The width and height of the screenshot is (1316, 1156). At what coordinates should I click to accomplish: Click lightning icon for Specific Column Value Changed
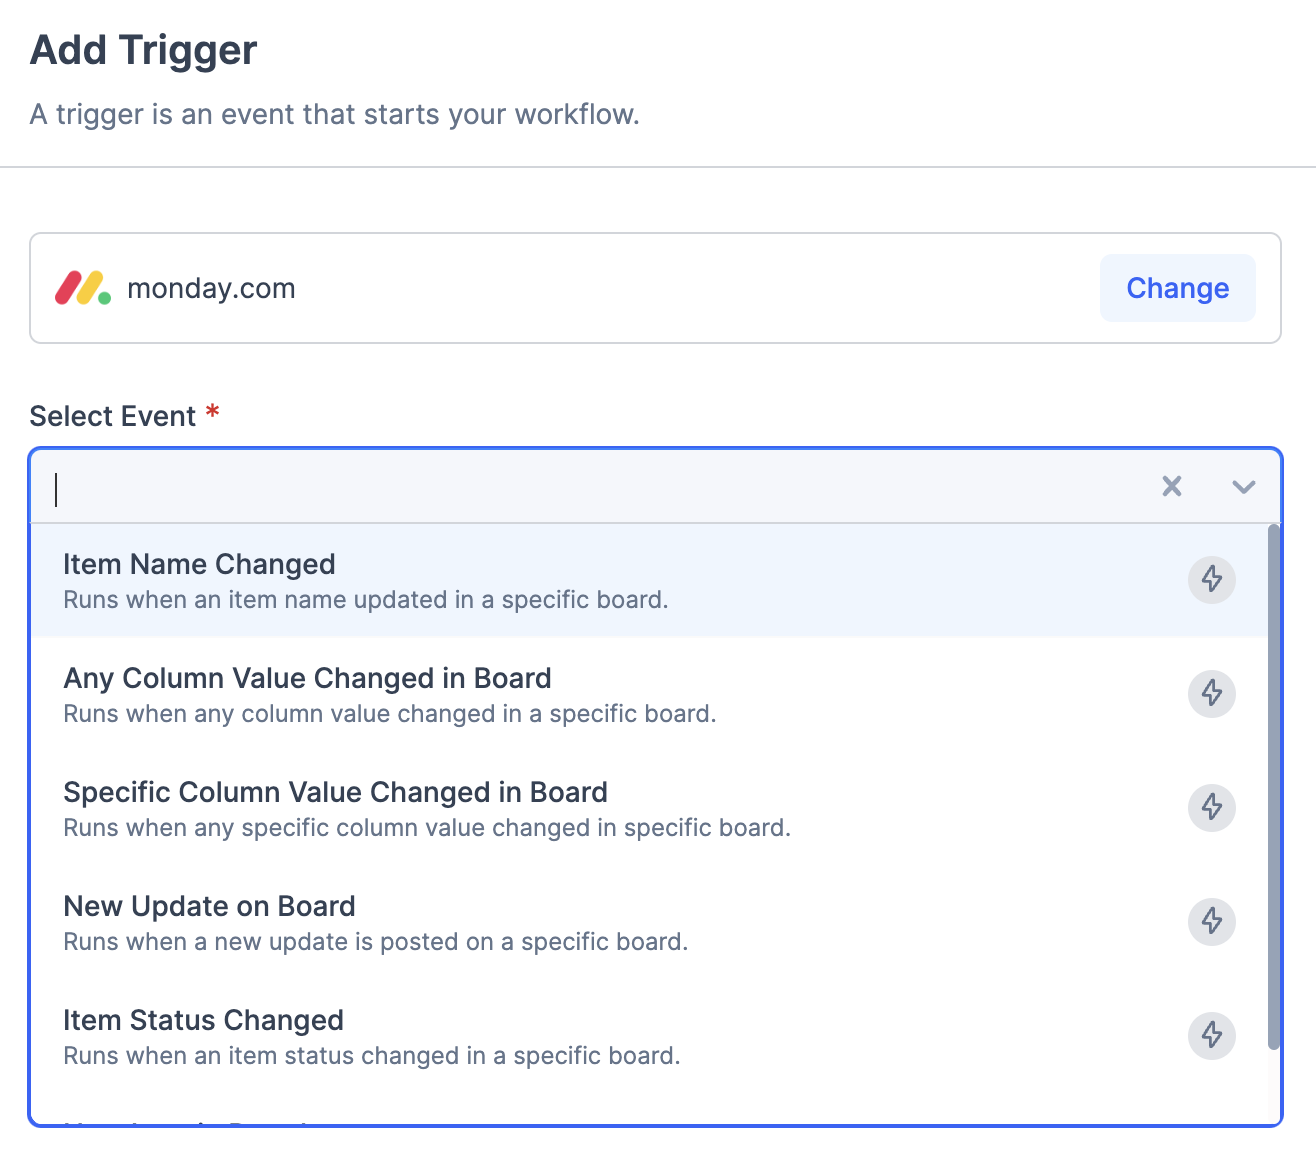(x=1212, y=807)
